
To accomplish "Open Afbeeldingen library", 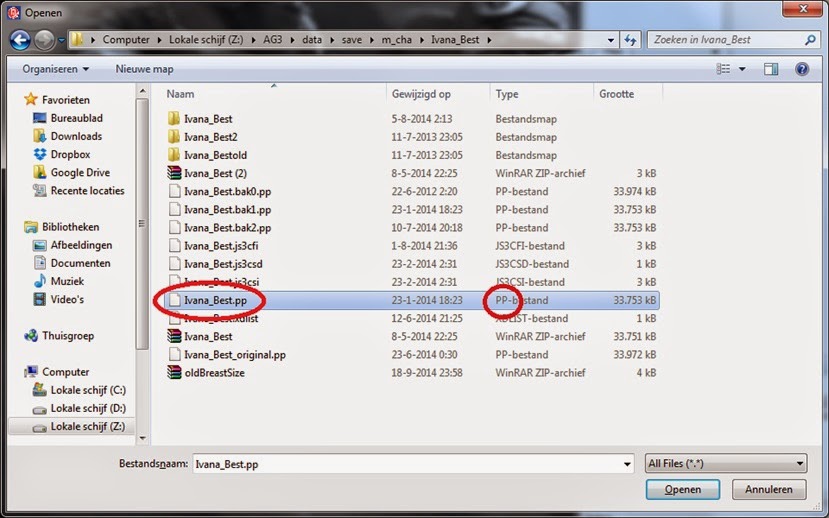I will coord(81,245).
